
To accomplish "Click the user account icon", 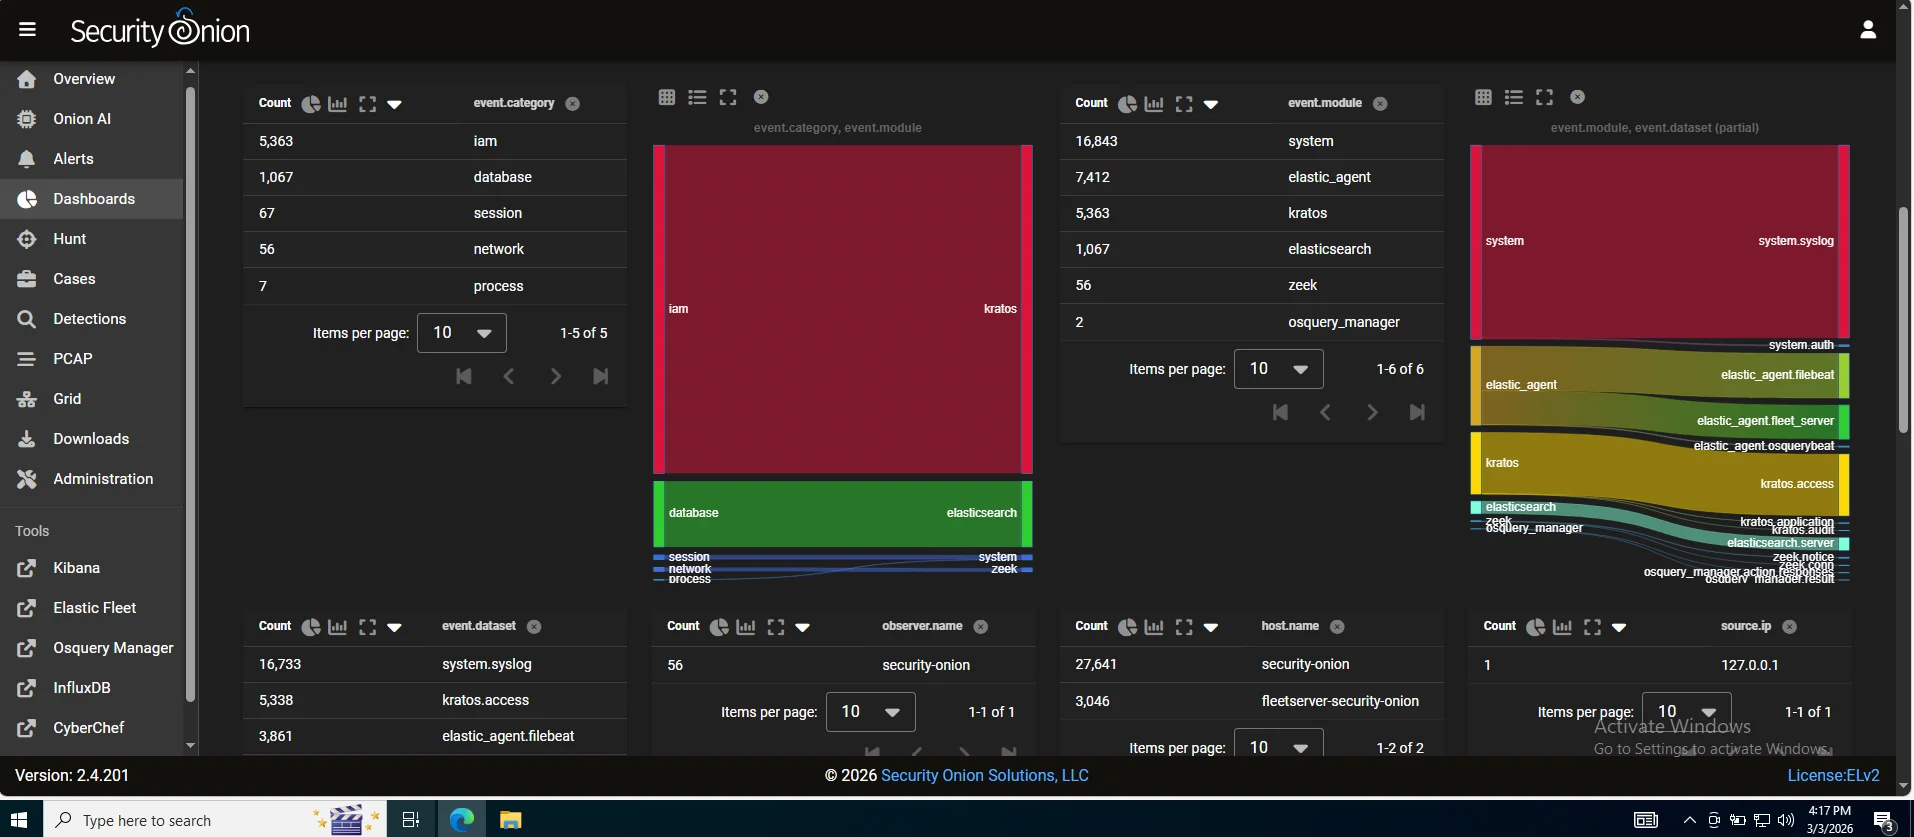I will (x=1867, y=30).
